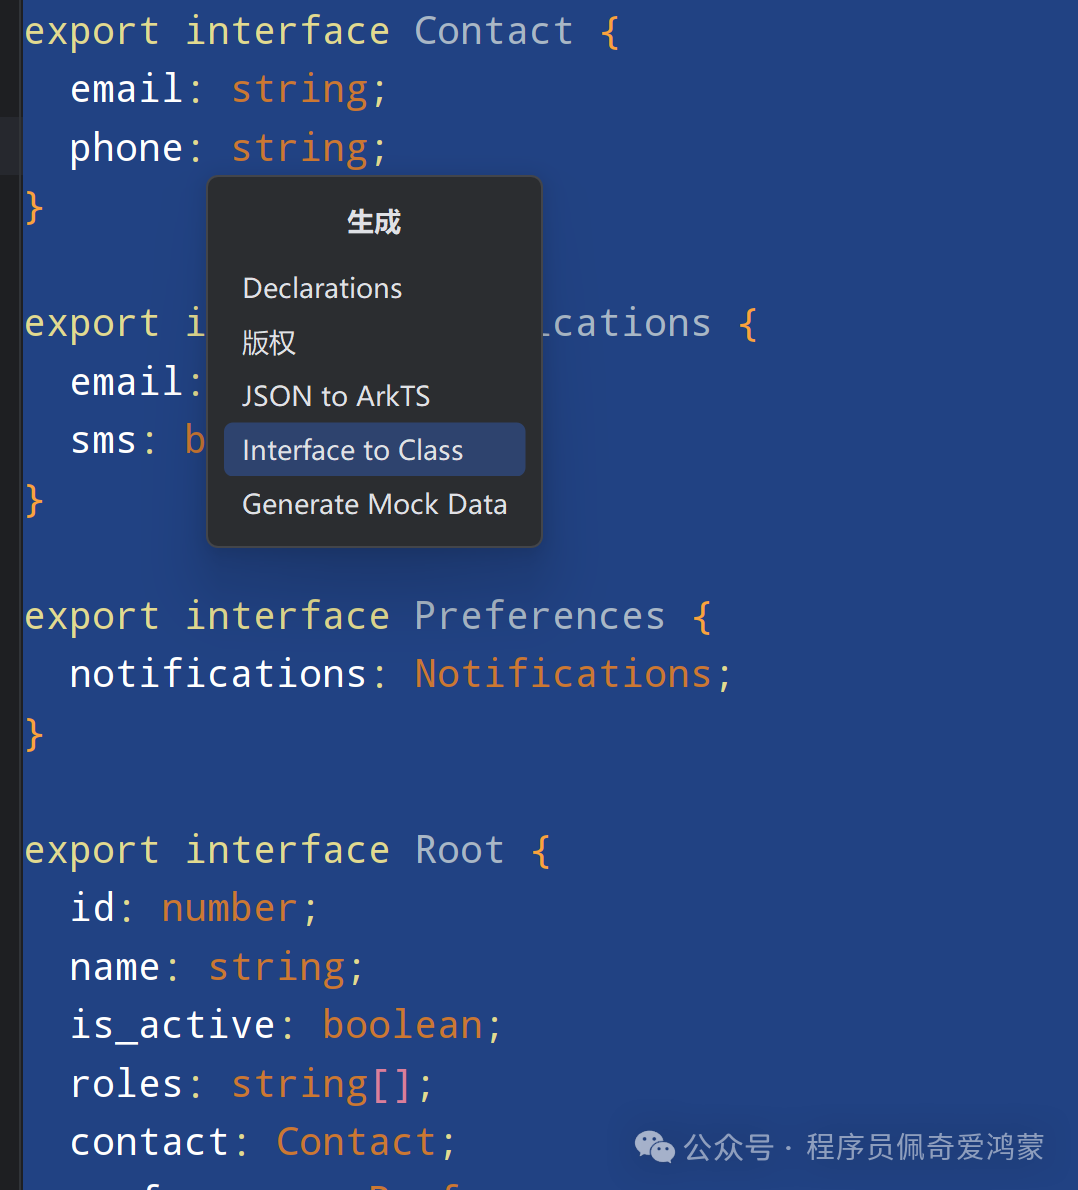1078x1190 pixels.
Task: Click the string type of name property
Action: point(276,968)
